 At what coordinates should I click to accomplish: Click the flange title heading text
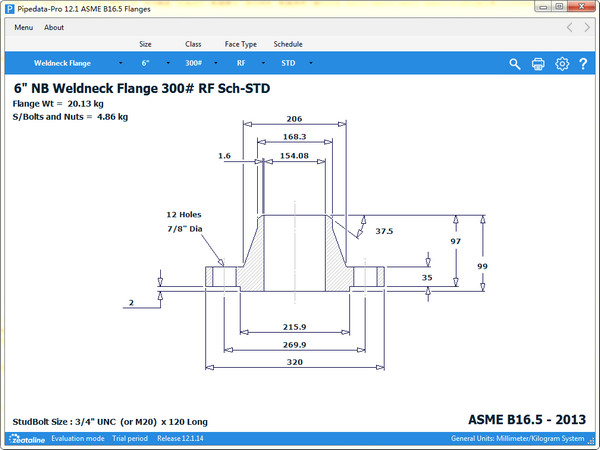tap(142, 88)
